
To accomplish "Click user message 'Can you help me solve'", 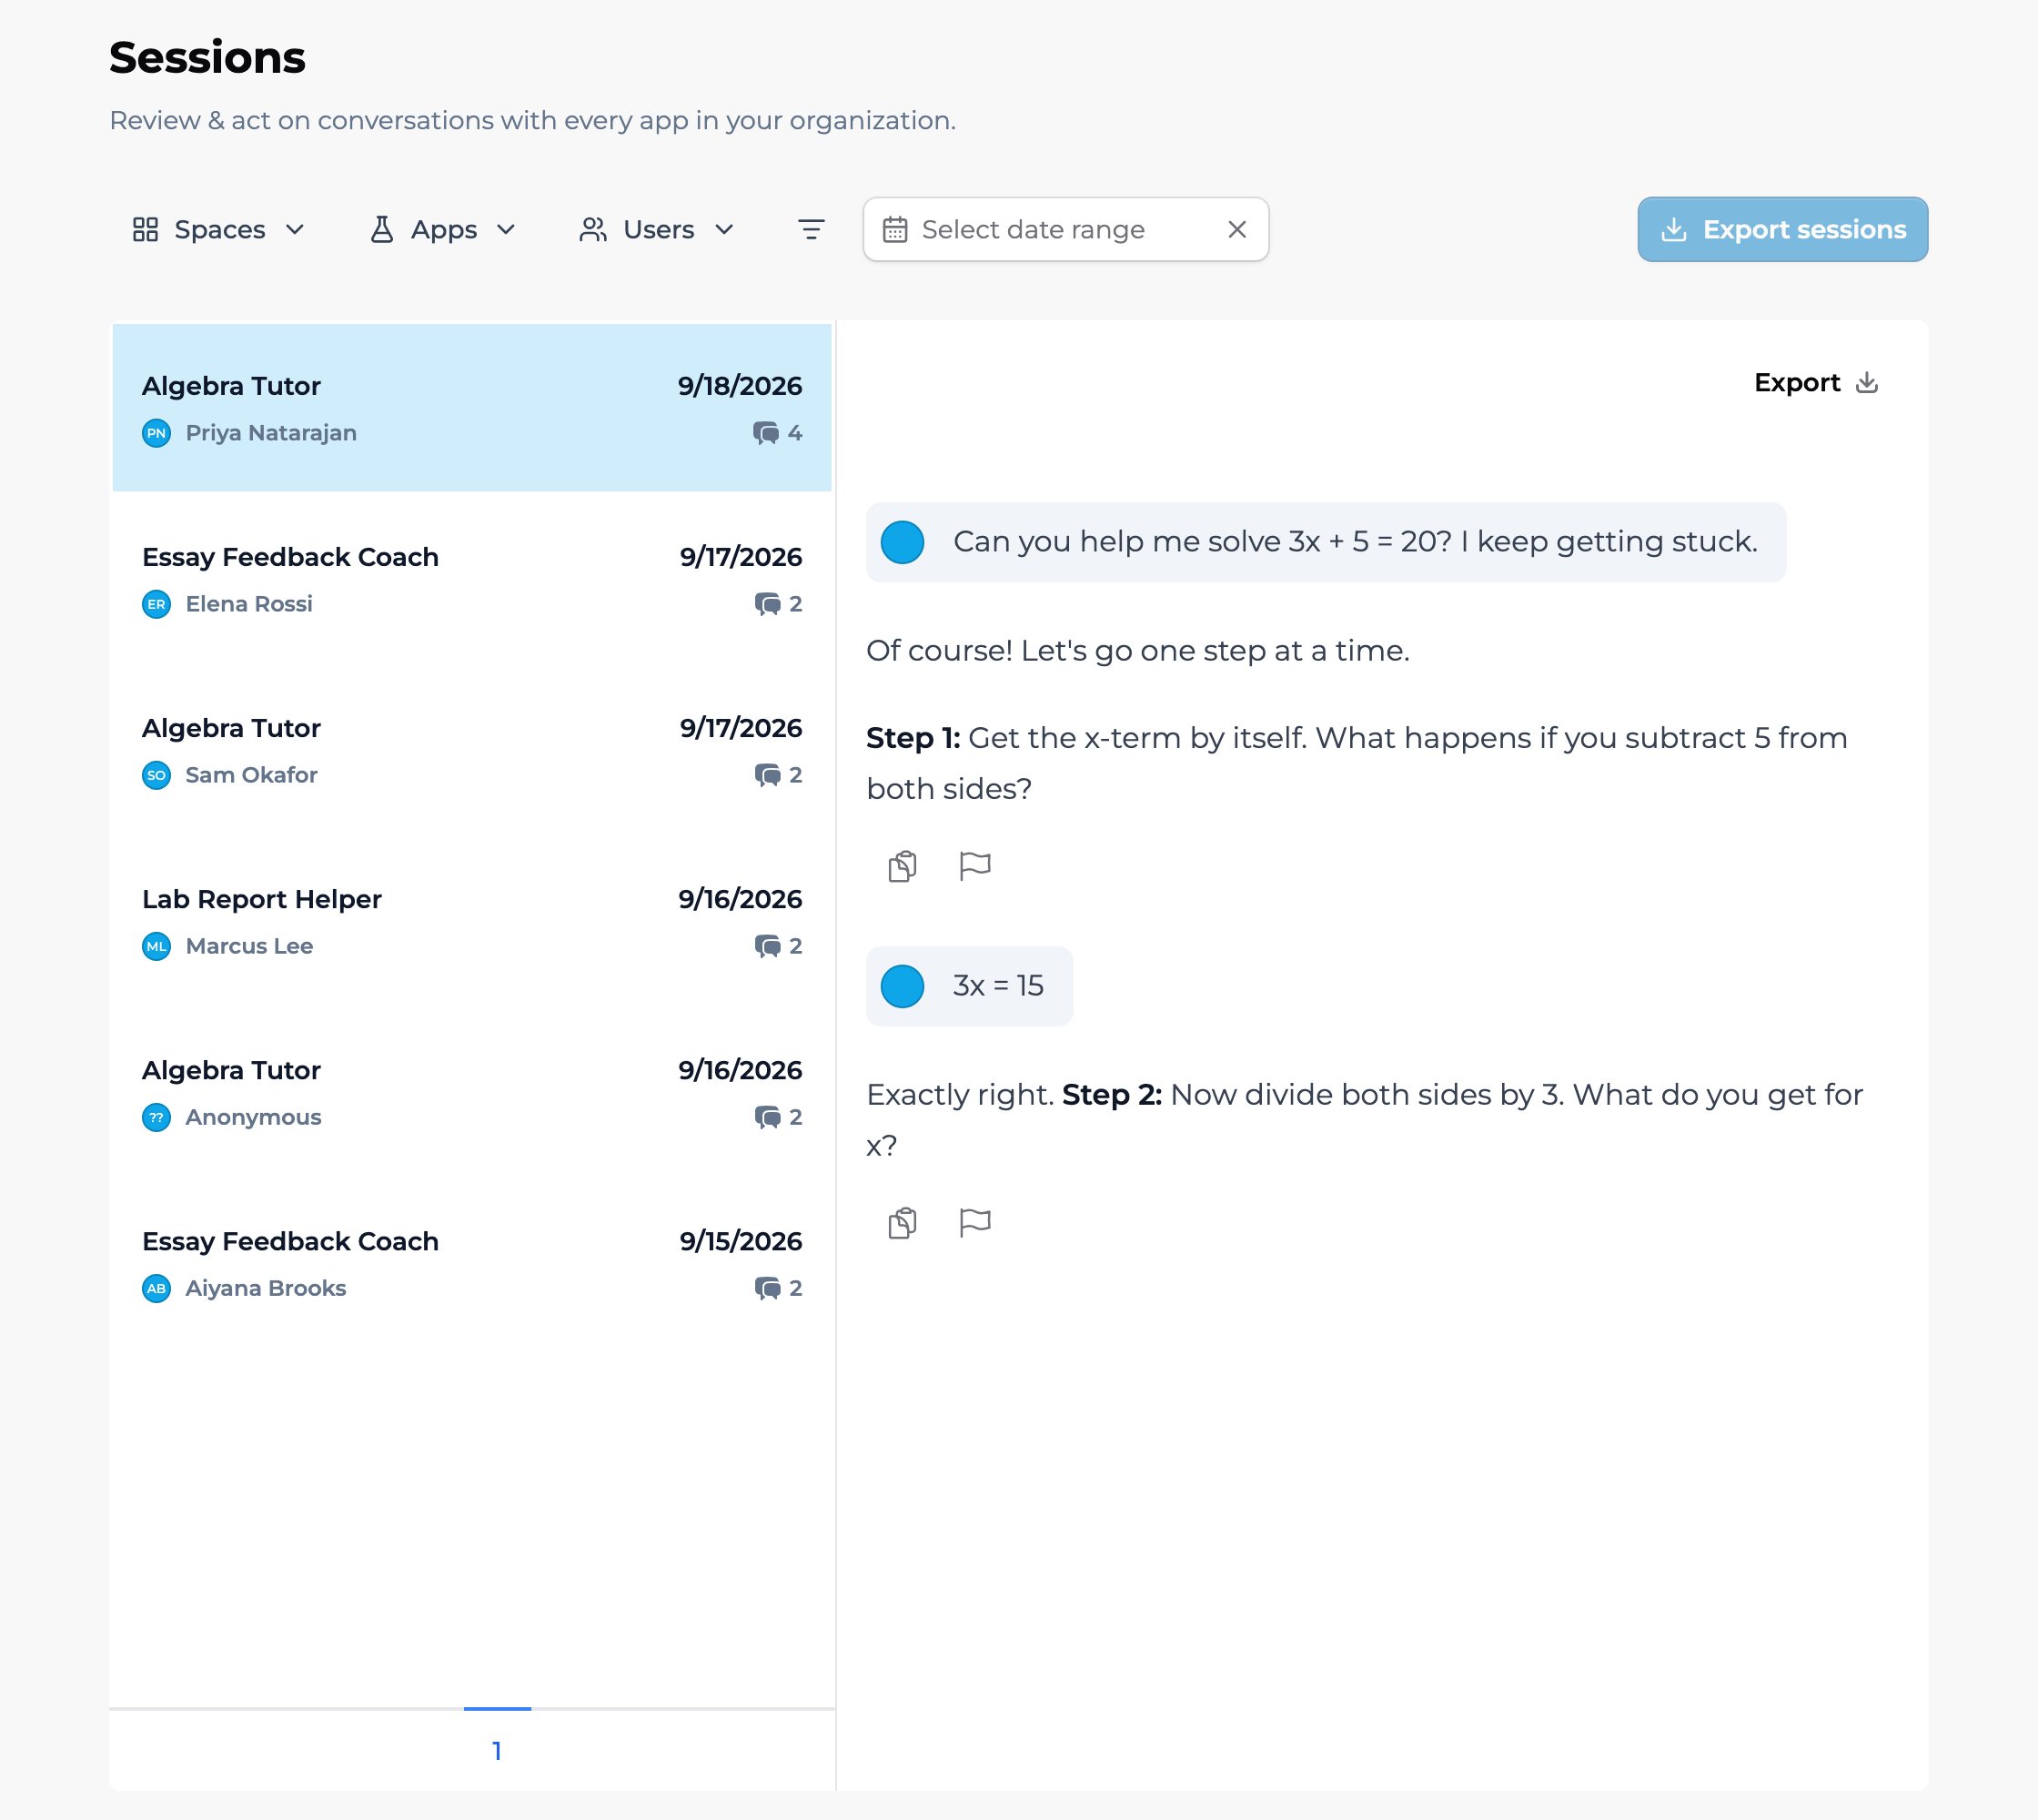I will (x=1325, y=542).
